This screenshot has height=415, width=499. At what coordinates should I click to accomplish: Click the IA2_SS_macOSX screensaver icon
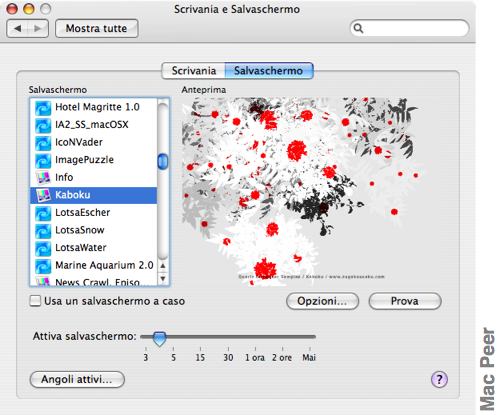43,125
